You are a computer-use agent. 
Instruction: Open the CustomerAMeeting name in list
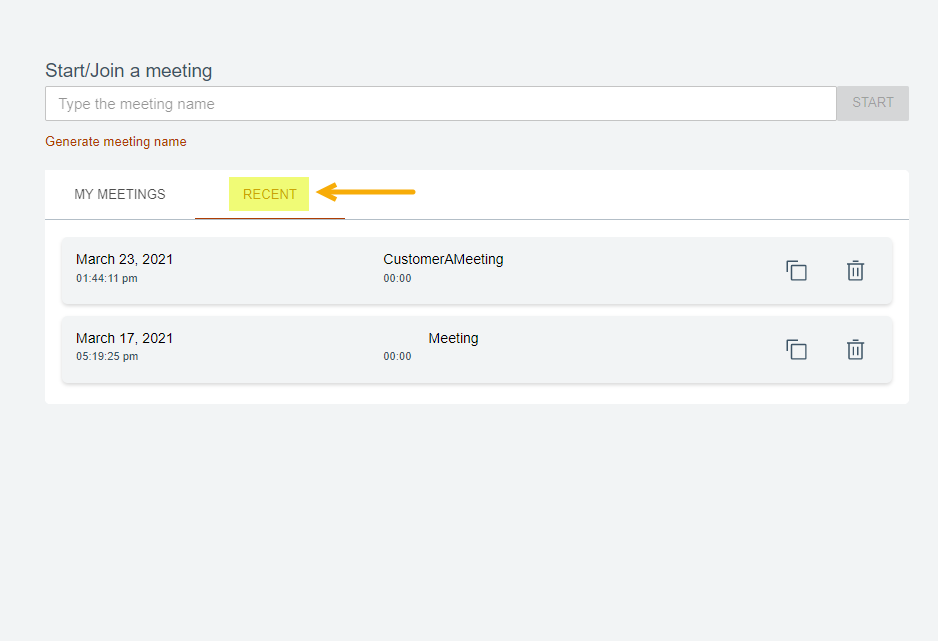pyautogui.click(x=443, y=259)
